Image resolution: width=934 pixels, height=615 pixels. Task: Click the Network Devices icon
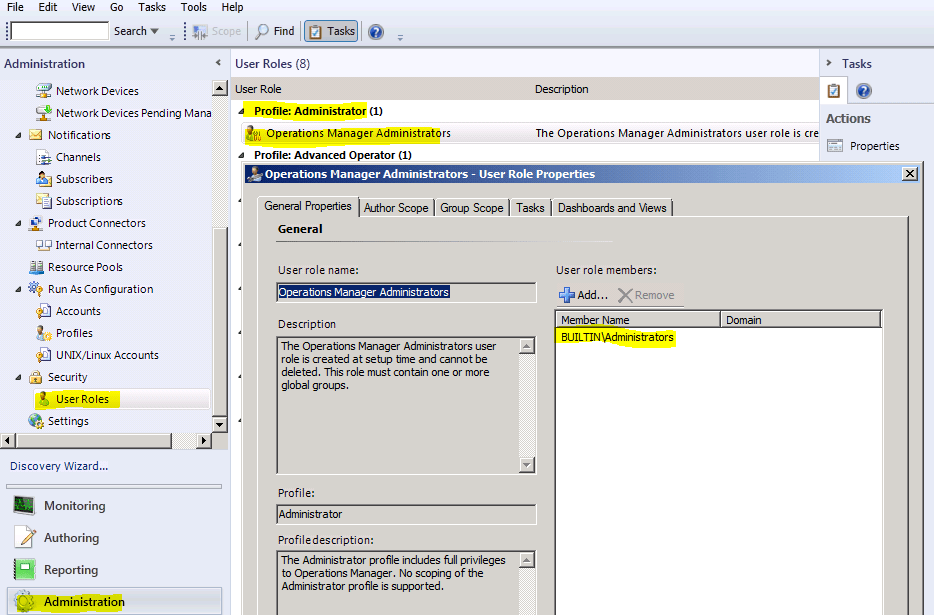coord(43,91)
